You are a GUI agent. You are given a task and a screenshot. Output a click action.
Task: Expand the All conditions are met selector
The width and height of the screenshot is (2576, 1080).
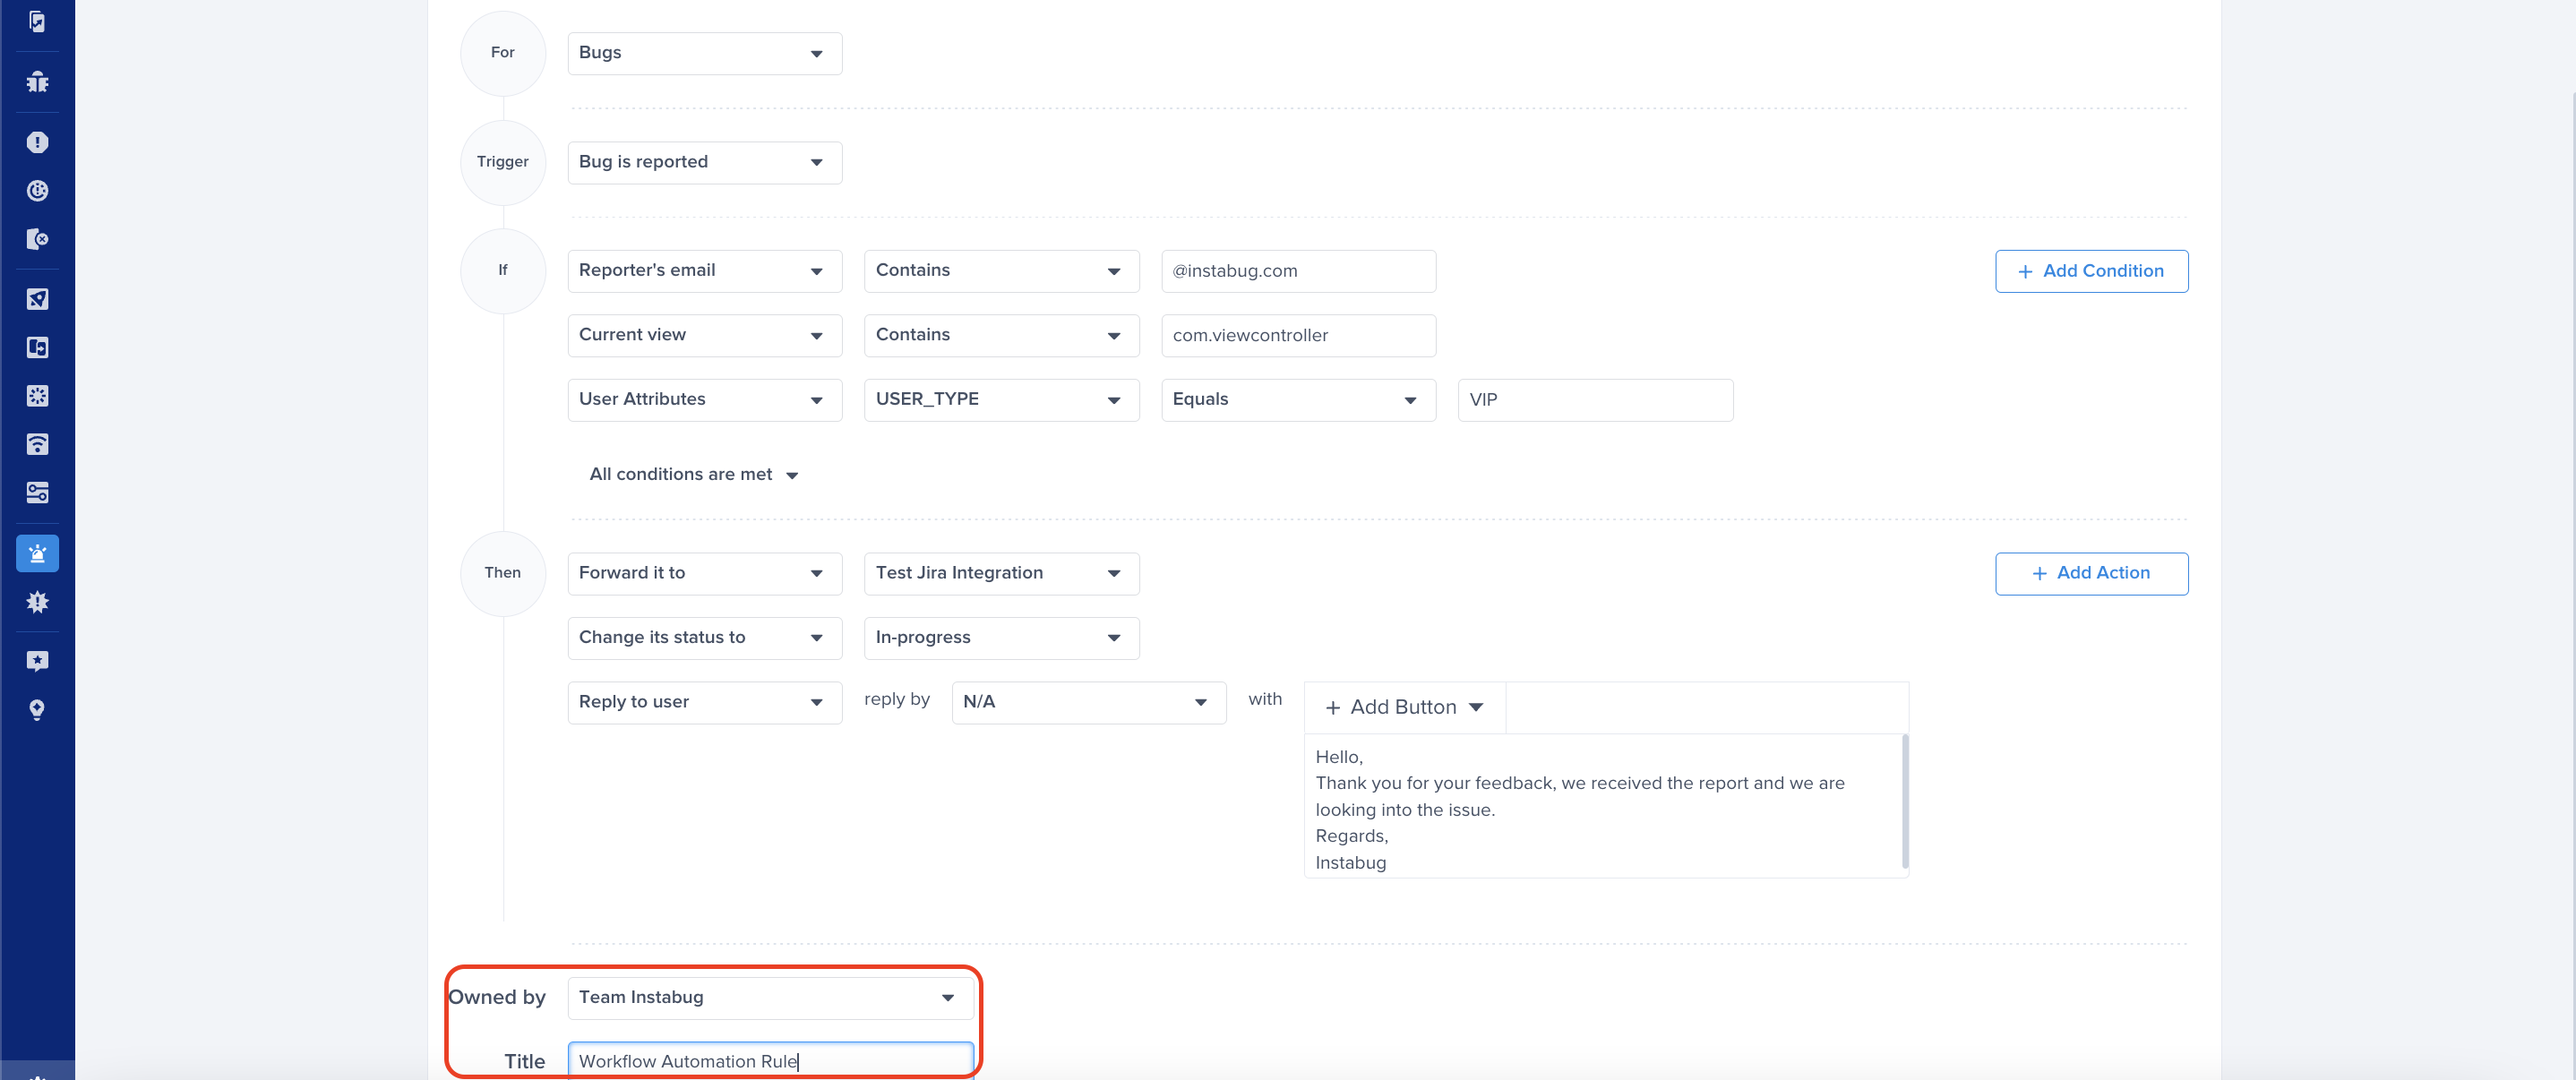[x=693, y=474]
